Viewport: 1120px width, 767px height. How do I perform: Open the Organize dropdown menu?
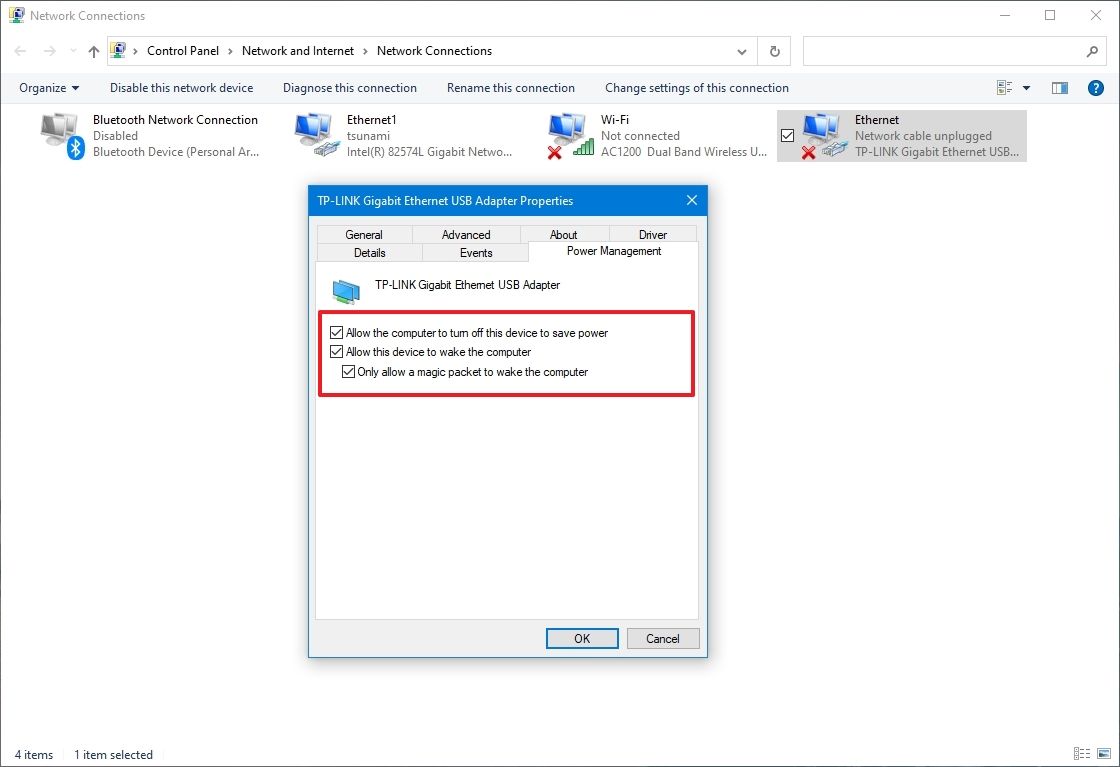(x=47, y=88)
